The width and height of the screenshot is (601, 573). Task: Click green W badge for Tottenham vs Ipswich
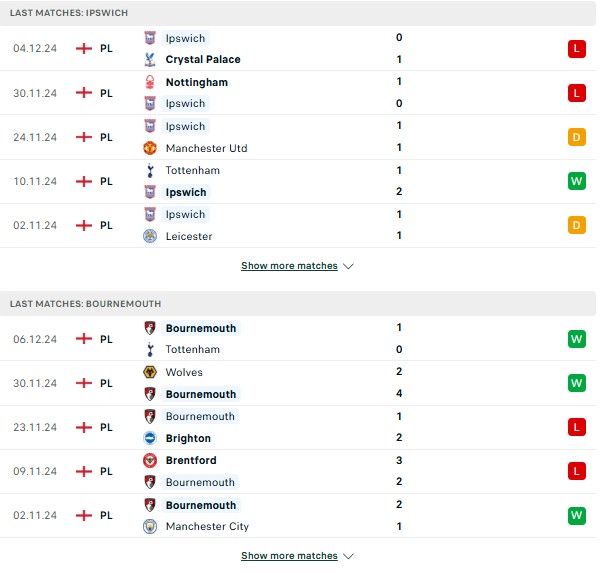pyautogui.click(x=576, y=181)
